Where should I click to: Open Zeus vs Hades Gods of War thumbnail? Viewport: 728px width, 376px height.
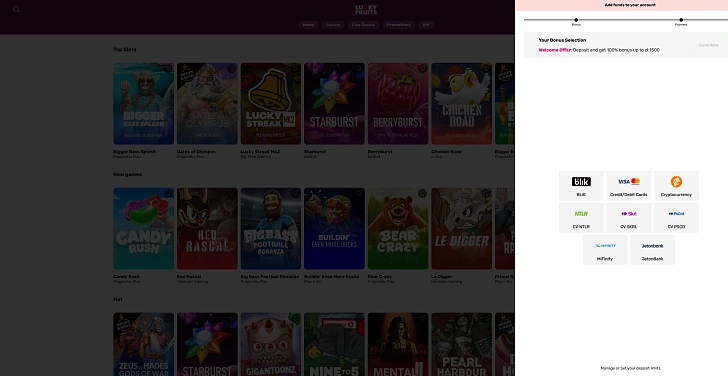point(143,344)
